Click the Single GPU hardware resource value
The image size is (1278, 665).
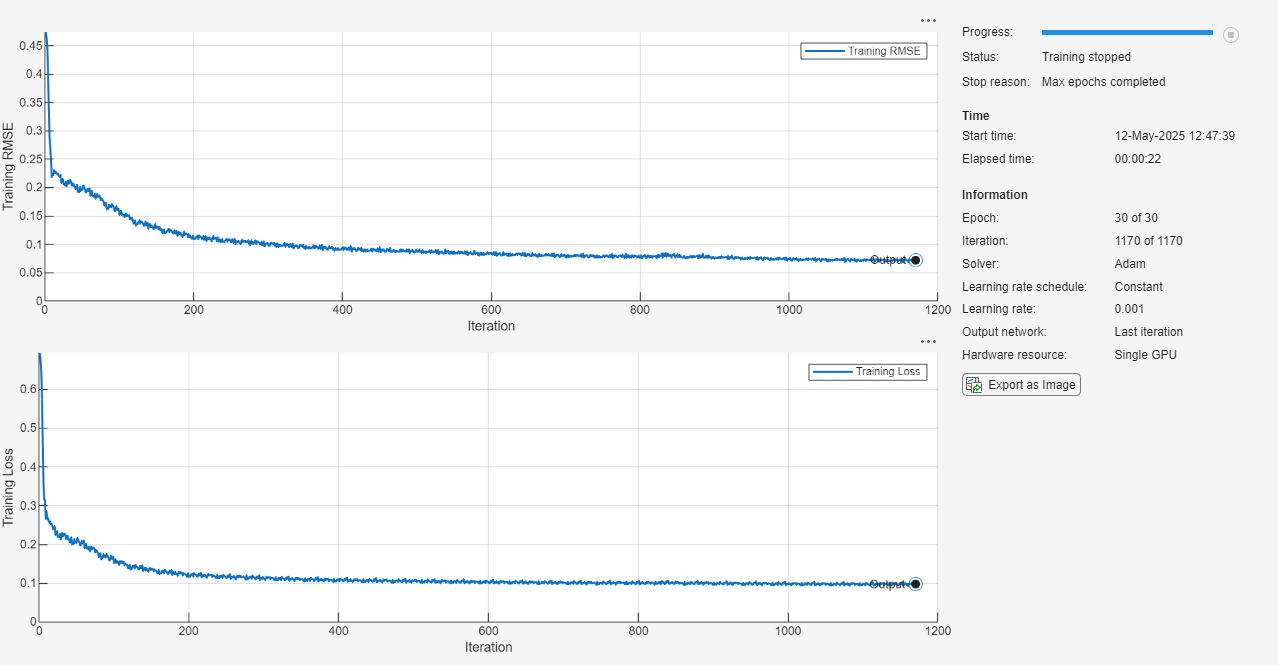(x=1145, y=355)
